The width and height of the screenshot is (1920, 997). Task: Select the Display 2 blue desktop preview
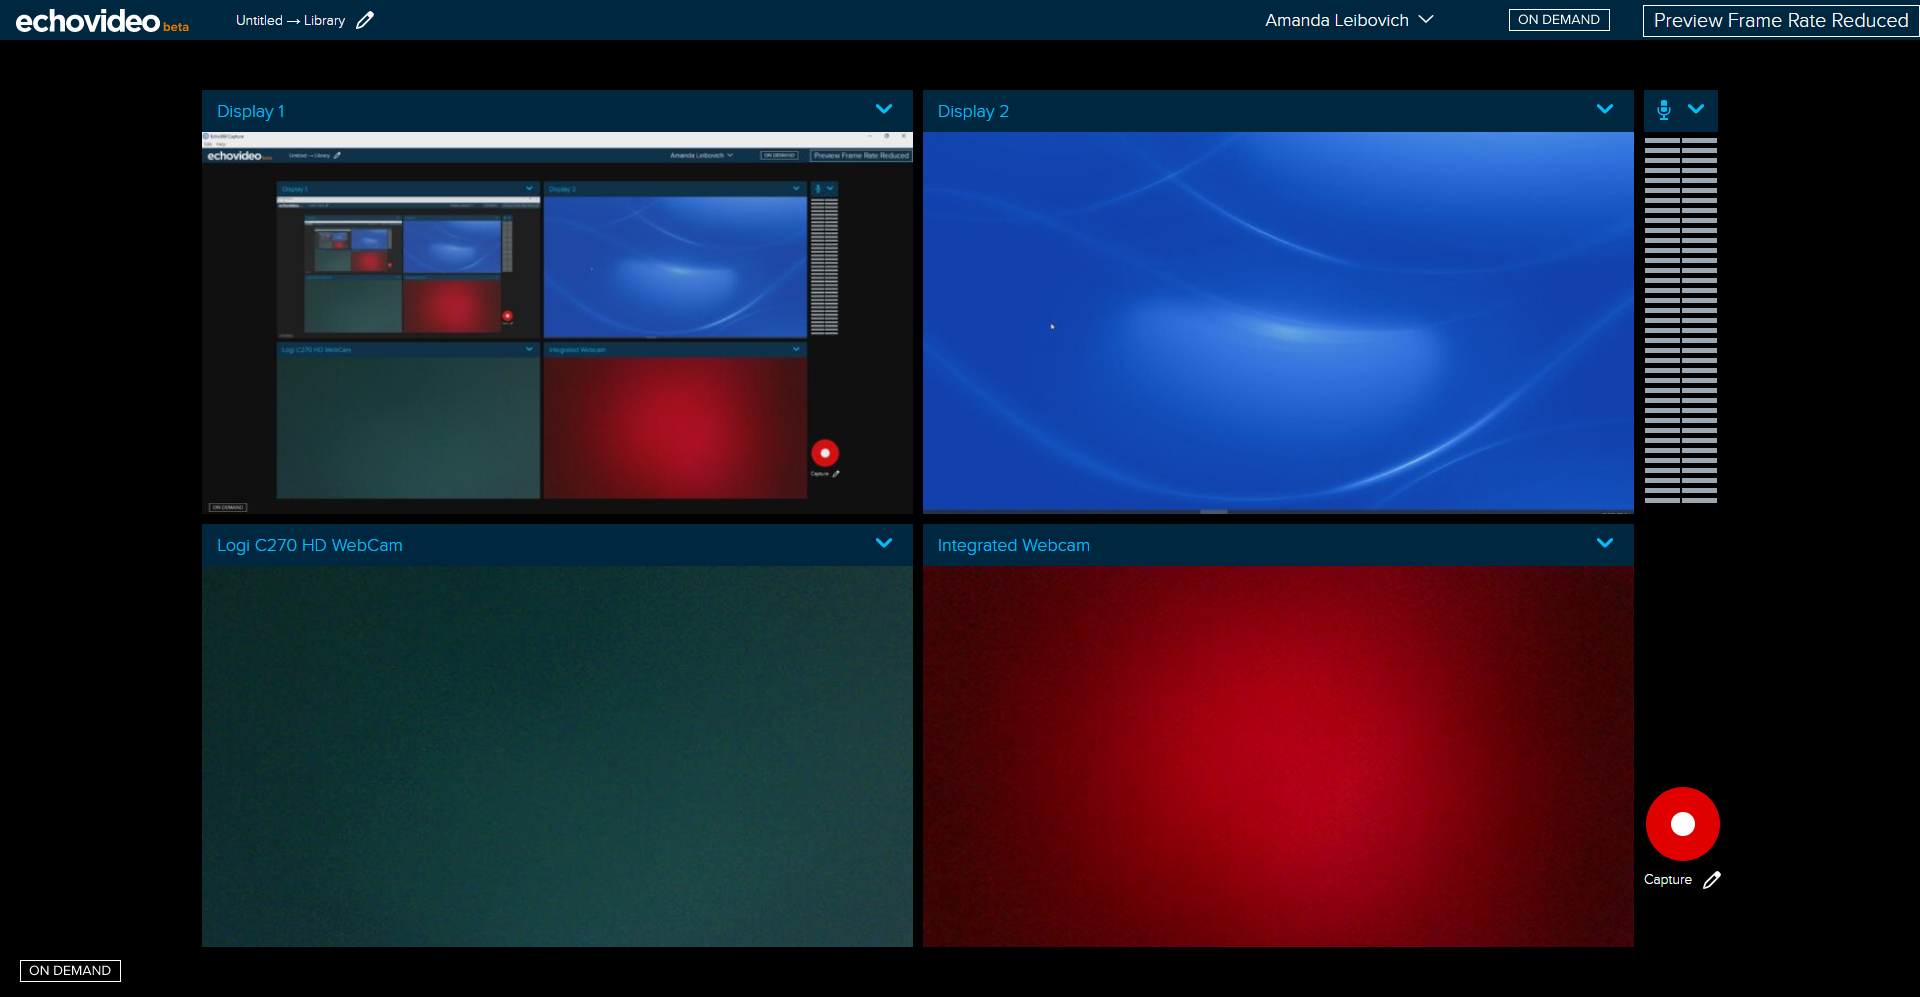(1278, 322)
